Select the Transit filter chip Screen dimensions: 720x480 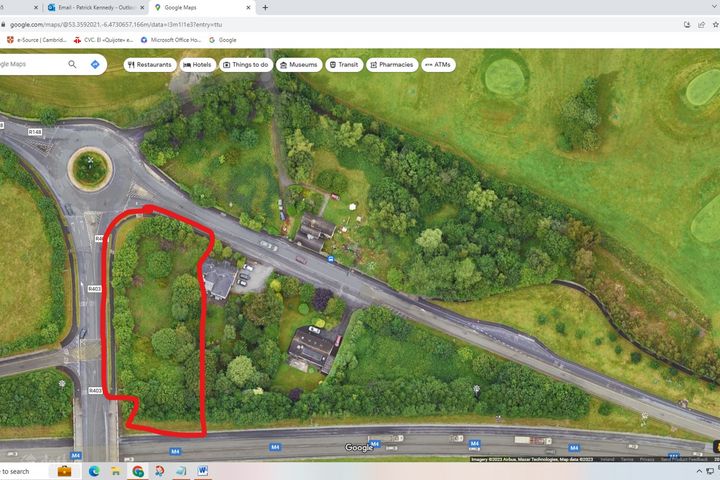(x=344, y=64)
